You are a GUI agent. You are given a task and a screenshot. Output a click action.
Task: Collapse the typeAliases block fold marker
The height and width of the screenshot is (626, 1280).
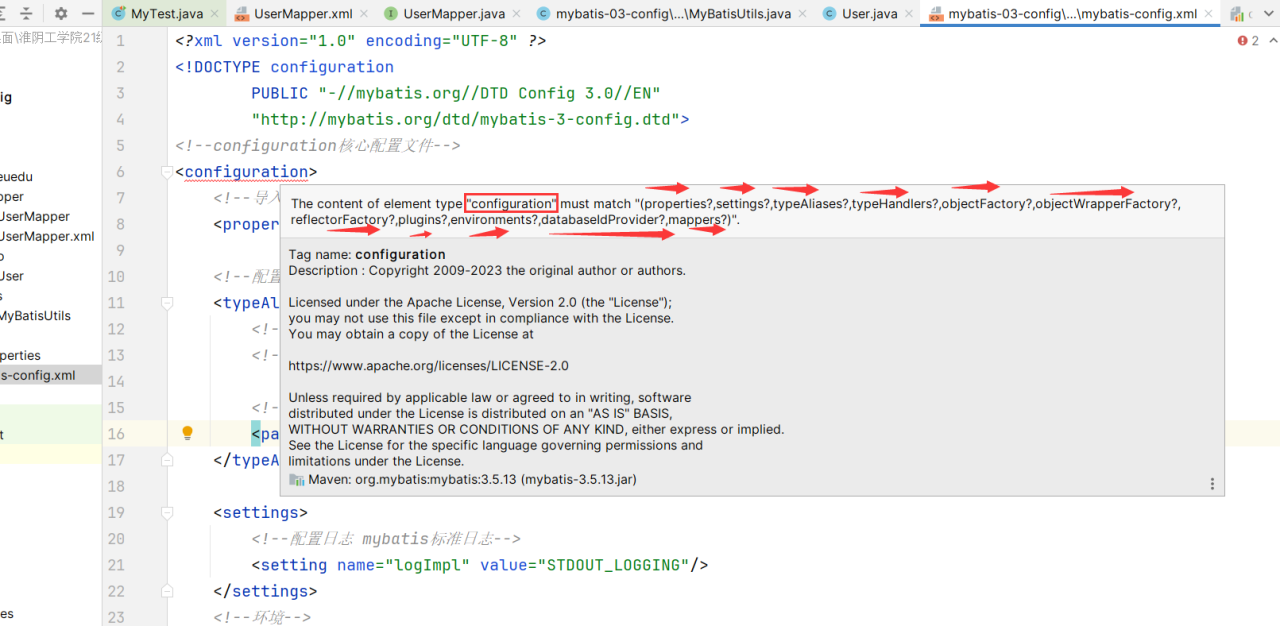tap(167, 303)
